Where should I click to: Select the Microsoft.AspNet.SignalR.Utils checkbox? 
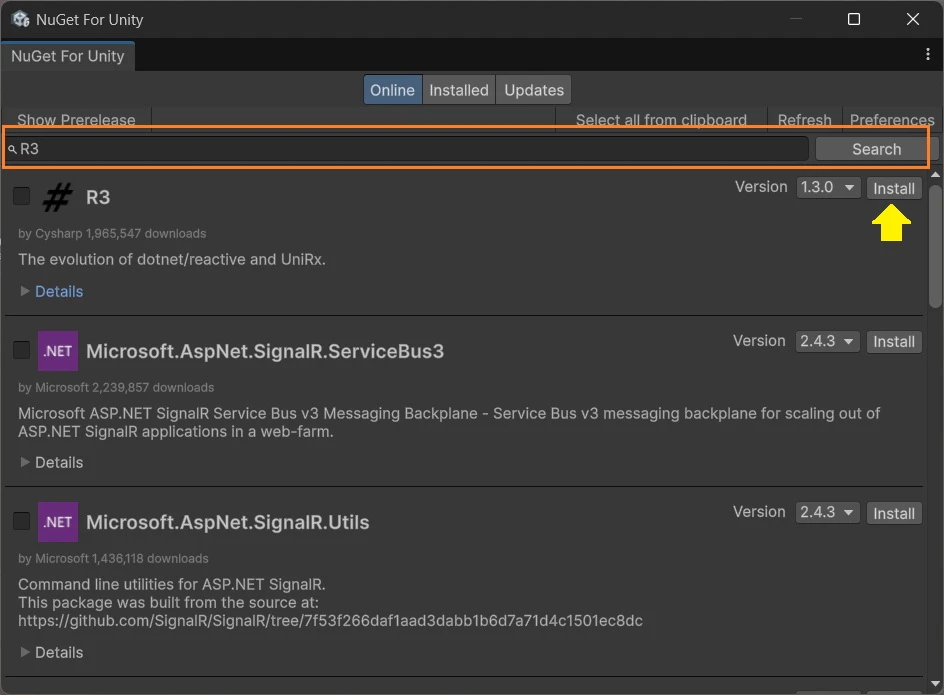[x=21, y=521]
